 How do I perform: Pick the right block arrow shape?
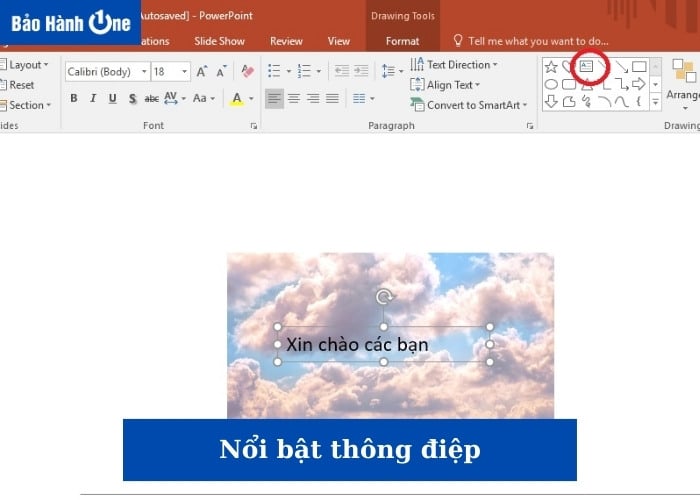[x=639, y=84]
